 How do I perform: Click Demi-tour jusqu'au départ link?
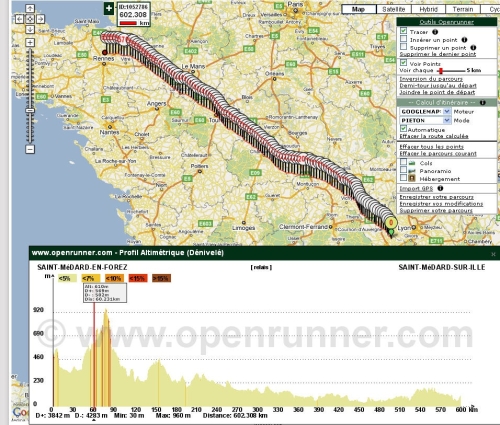(438, 86)
